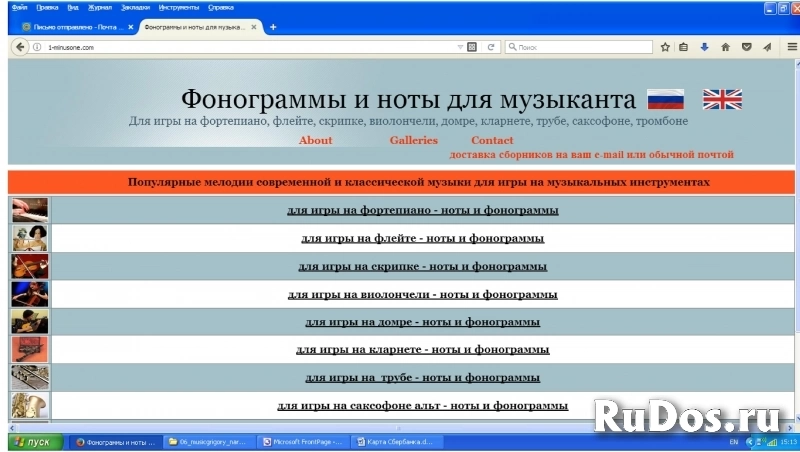Switch site to English via UK flag

pyautogui.click(x=722, y=99)
